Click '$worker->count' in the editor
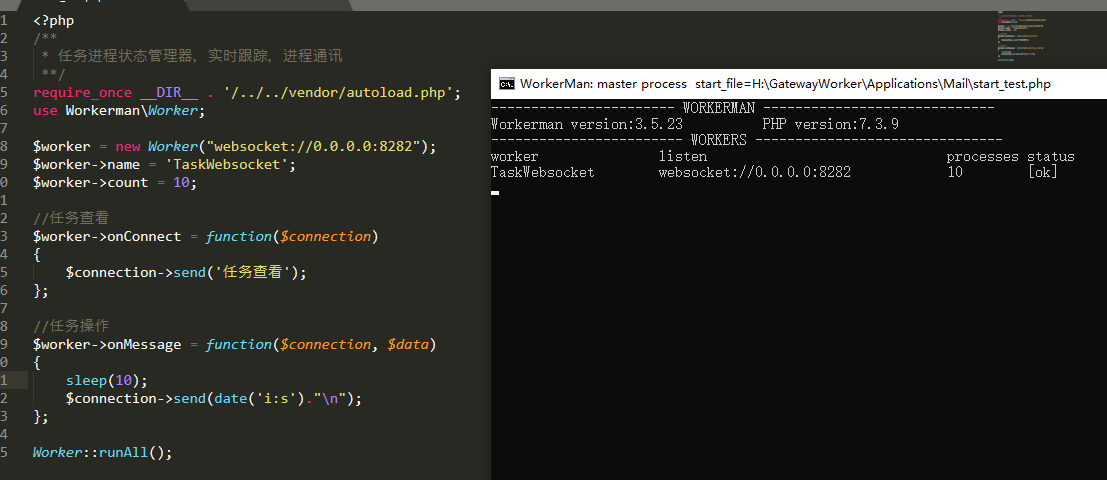1107x480 pixels. [90, 183]
